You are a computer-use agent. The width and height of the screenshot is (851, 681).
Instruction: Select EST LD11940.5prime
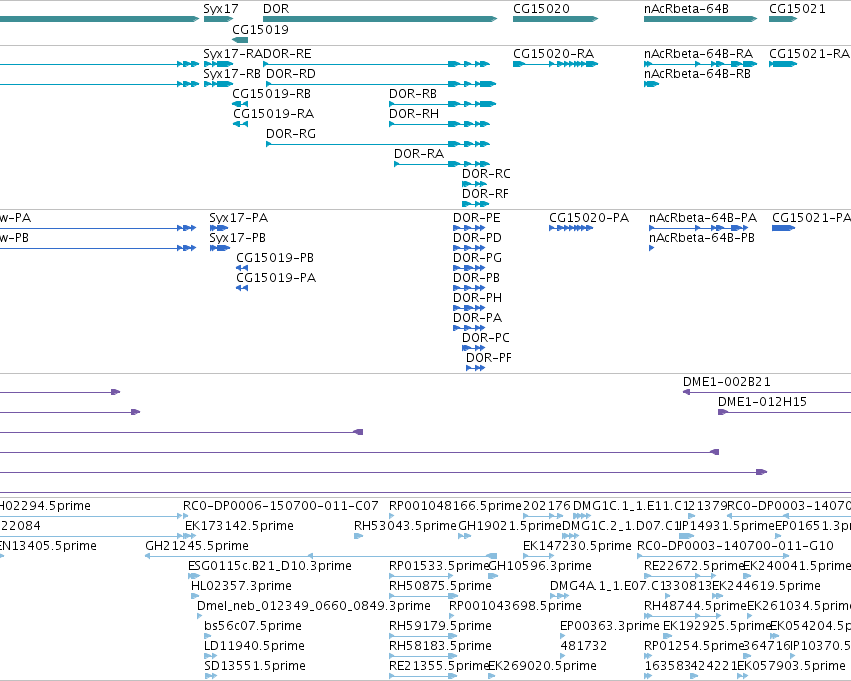coord(254,646)
